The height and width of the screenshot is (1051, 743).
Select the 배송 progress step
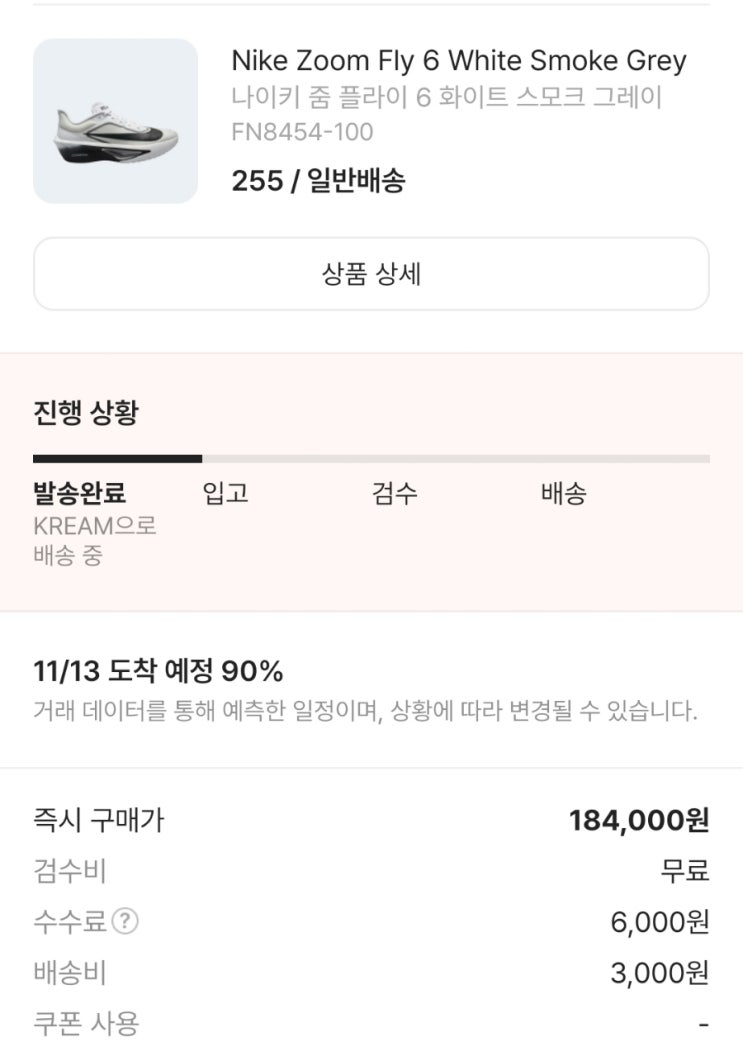(564, 493)
